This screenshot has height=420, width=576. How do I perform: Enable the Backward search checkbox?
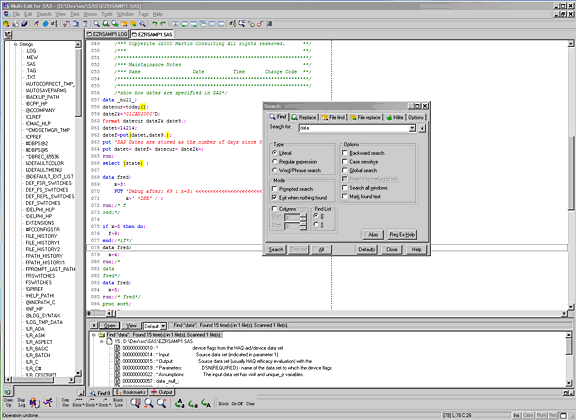pos(345,153)
